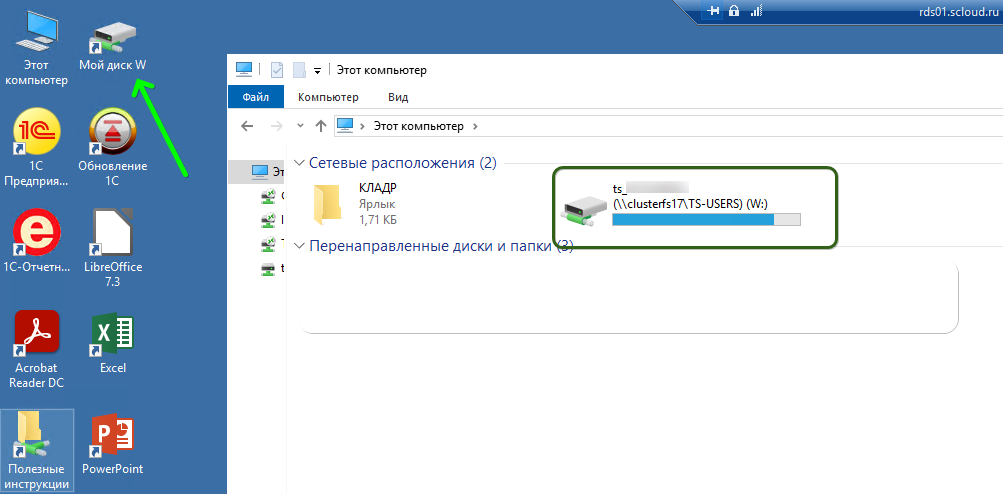Open the Мой диск W desktop shortcut
The height and width of the screenshot is (494, 1003).
(113, 45)
